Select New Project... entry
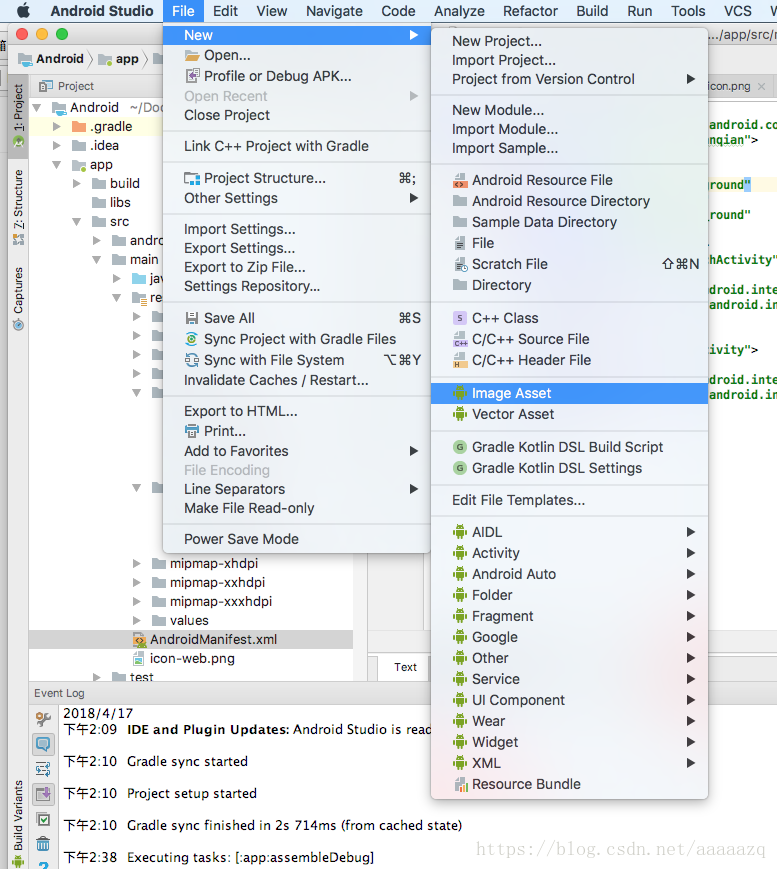This screenshot has height=869, width=777. [x=569, y=41]
